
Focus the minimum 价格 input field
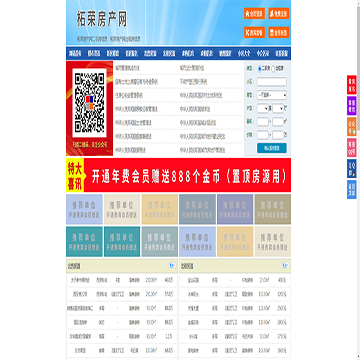click(263, 135)
